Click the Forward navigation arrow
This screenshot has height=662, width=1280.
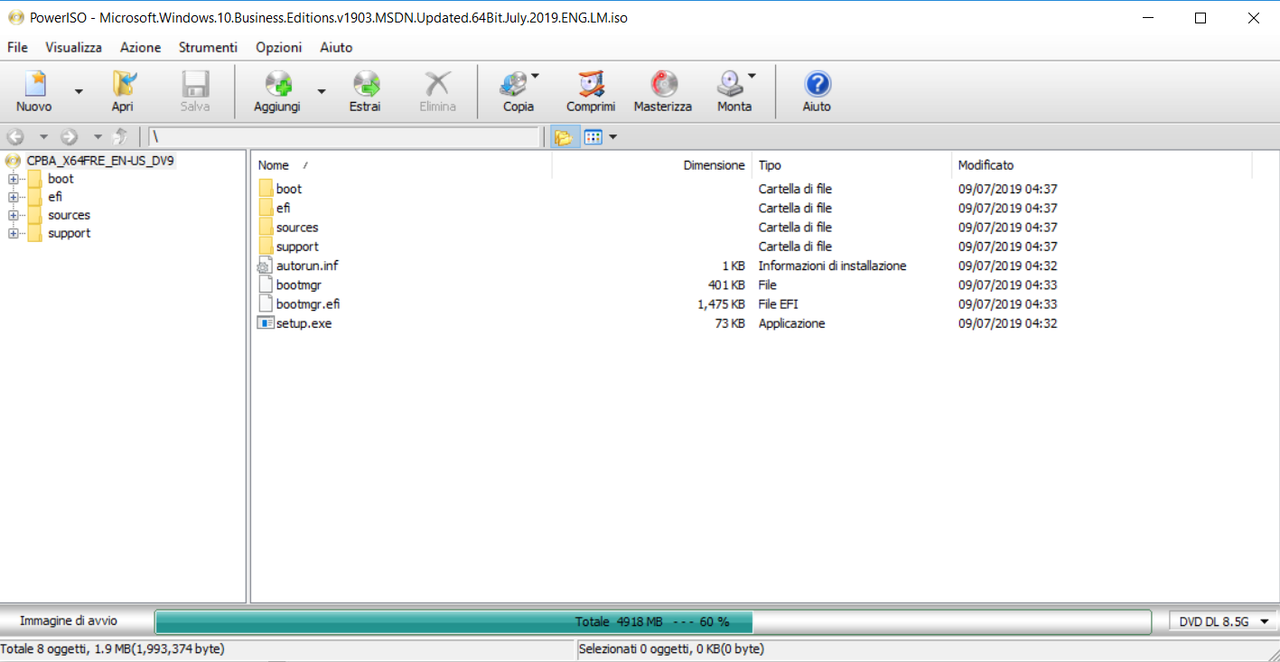click(70, 137)
